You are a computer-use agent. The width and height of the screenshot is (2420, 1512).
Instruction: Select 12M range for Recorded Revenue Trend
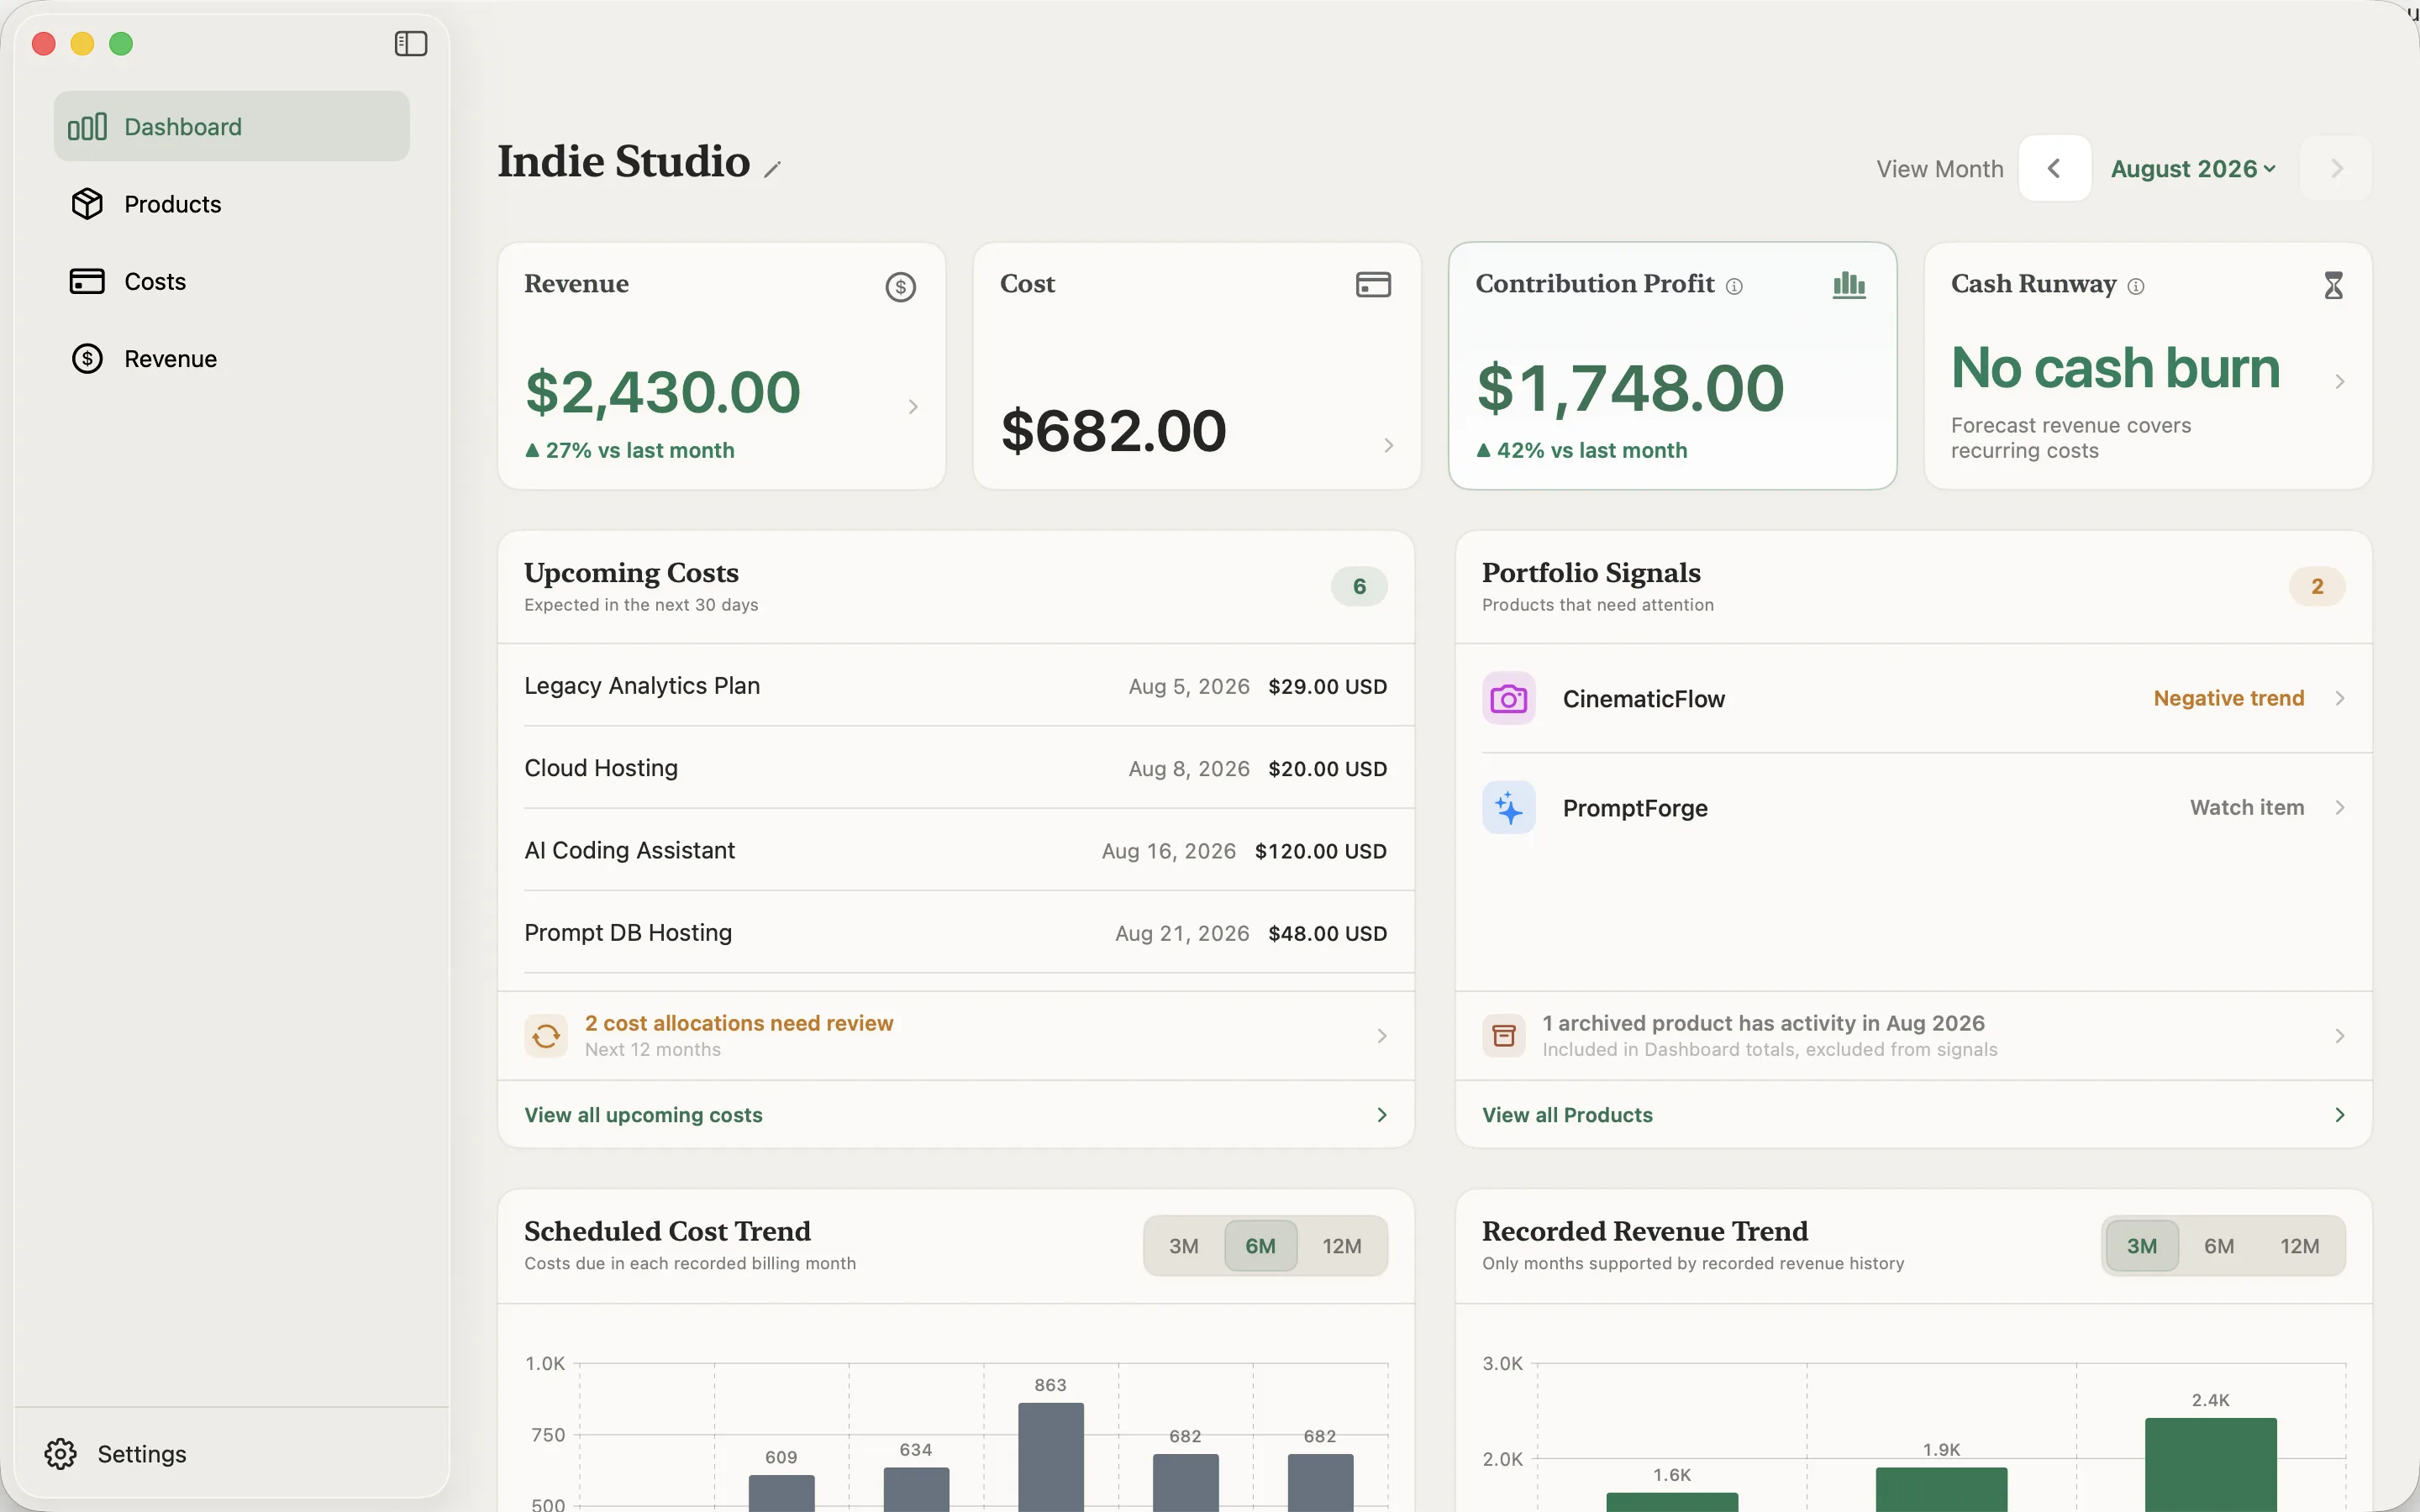pos(2300,1246)
